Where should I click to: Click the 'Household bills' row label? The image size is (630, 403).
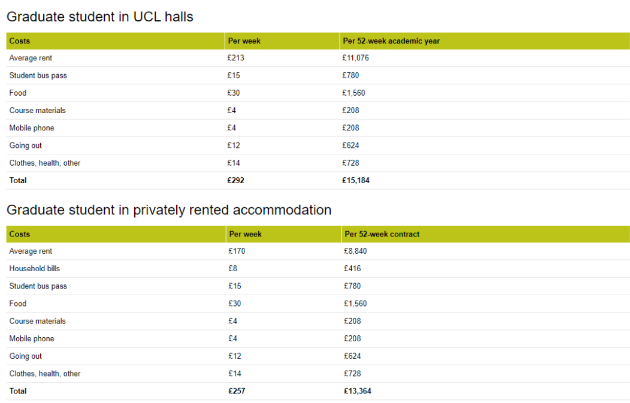34,268
